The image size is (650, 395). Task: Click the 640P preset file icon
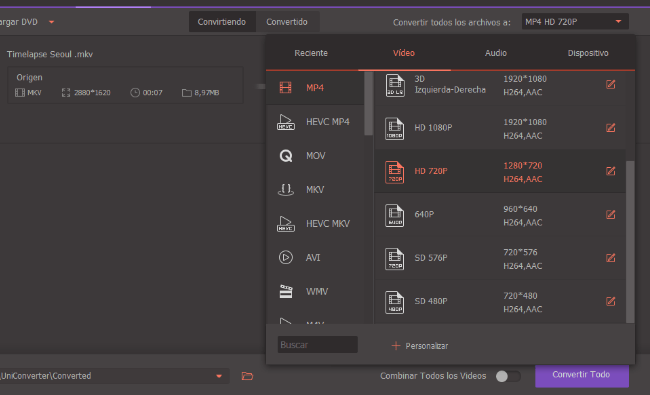[x=394, y=216]
